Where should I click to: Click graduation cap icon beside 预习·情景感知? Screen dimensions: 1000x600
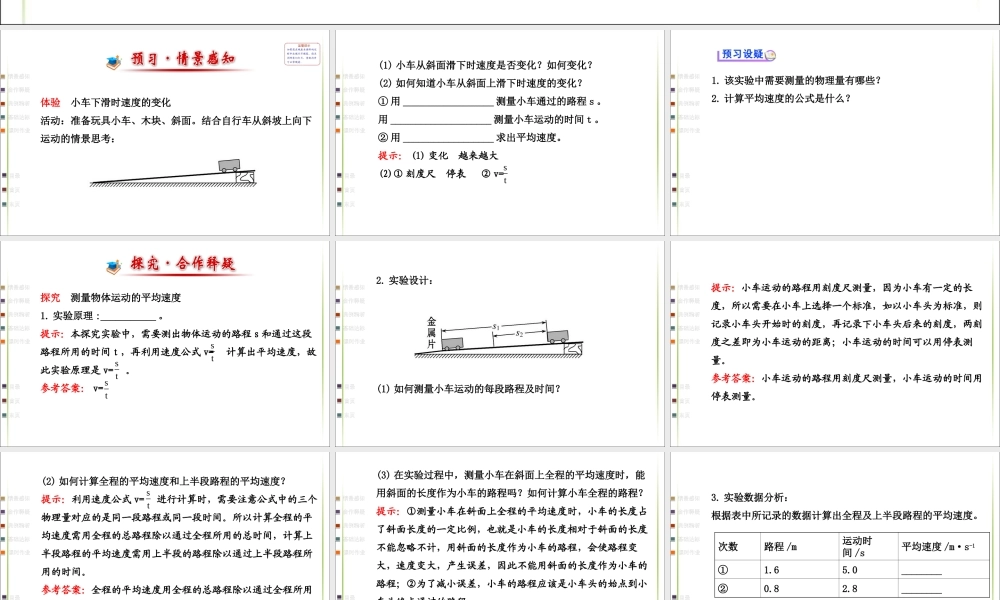pos(114,59)
